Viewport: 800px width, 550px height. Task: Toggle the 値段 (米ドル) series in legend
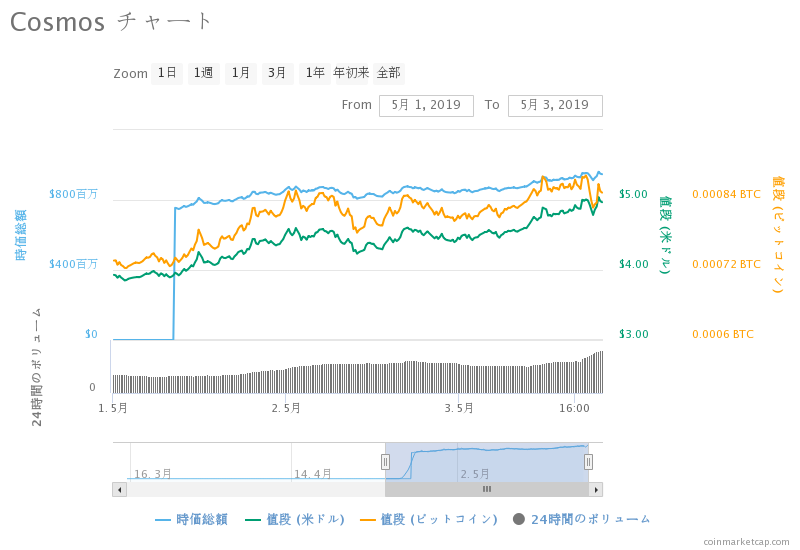pos(295,519)
